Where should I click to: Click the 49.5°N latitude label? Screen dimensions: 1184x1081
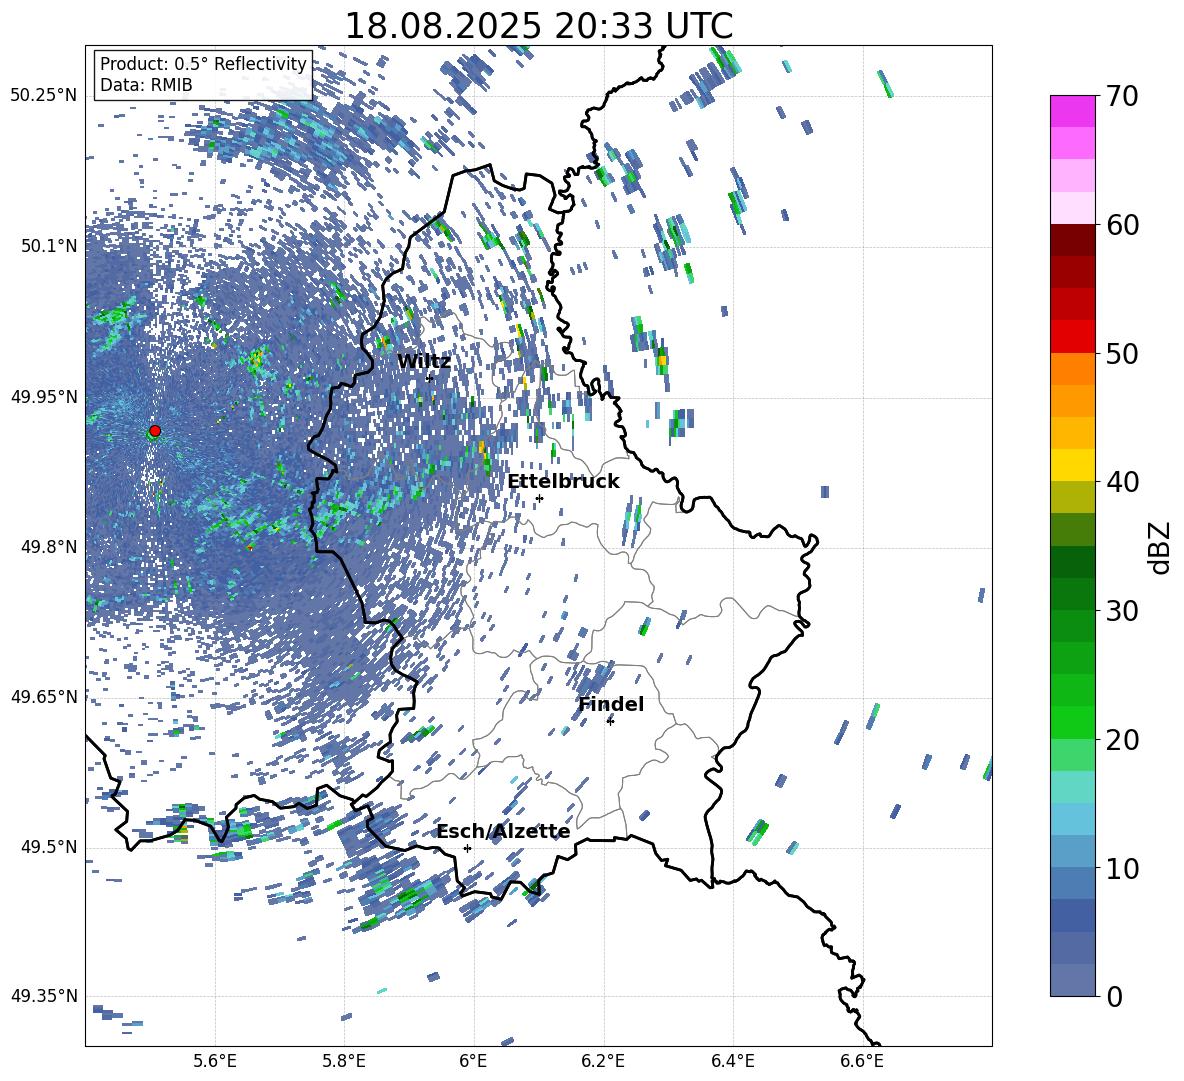48,847
